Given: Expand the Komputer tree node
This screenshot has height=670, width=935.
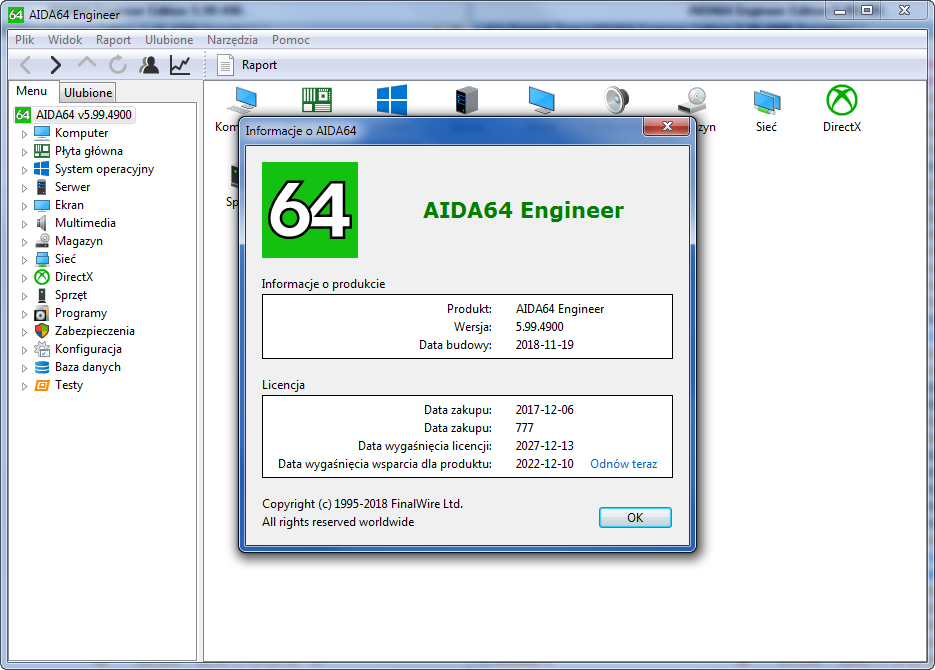Looking at the screenshot, I should [x=24, y=134].
